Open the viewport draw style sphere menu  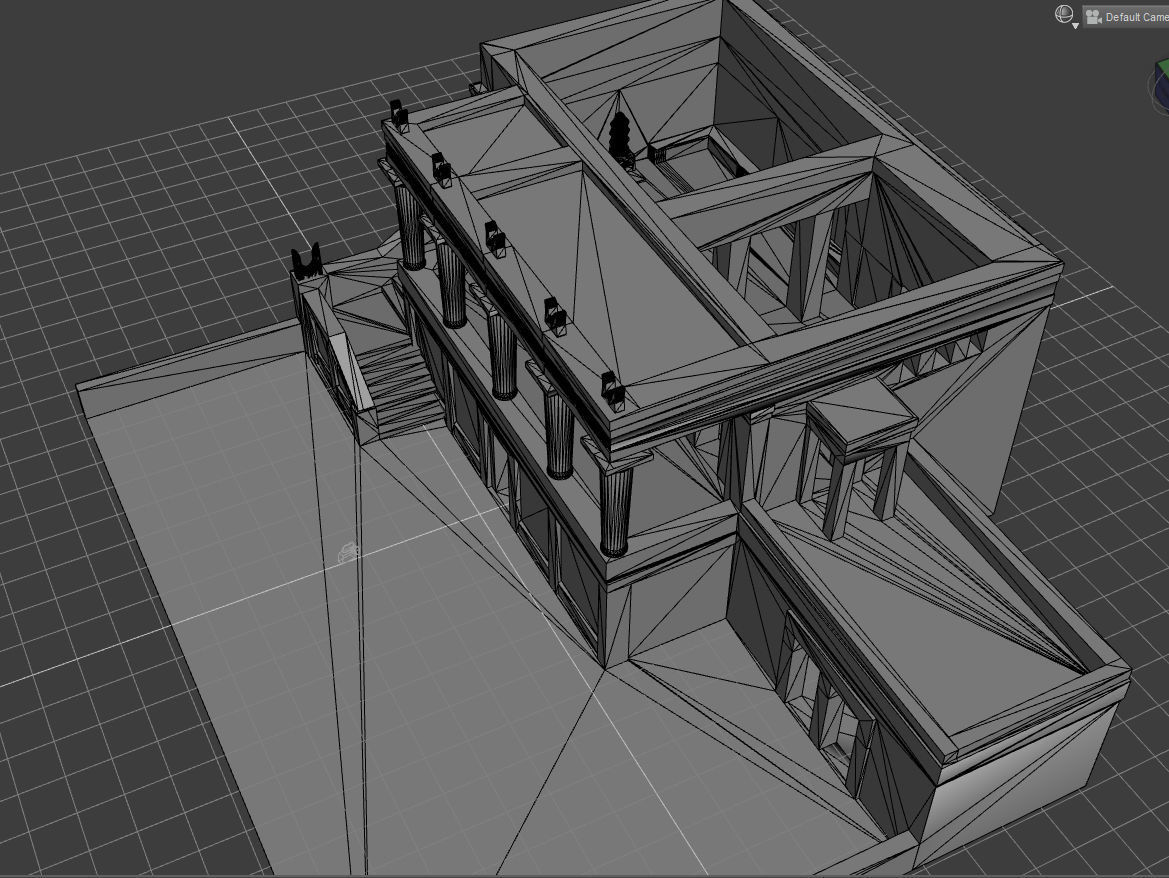(x=1066, y=16)
